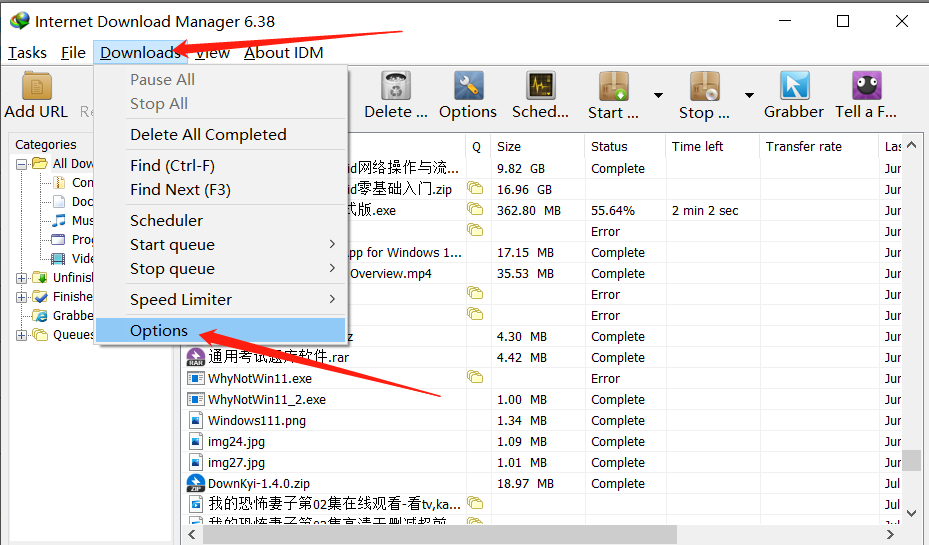Viewport: 929px width, 545px height.
Task: Expand the Unfinished category tree node
Action: 22,278
